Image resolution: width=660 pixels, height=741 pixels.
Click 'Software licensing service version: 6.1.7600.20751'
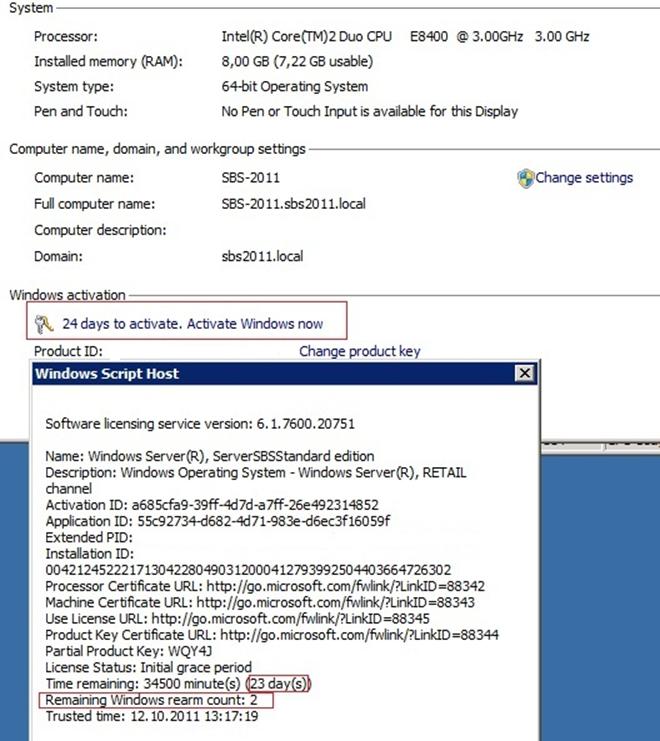(x=200, y=423)
